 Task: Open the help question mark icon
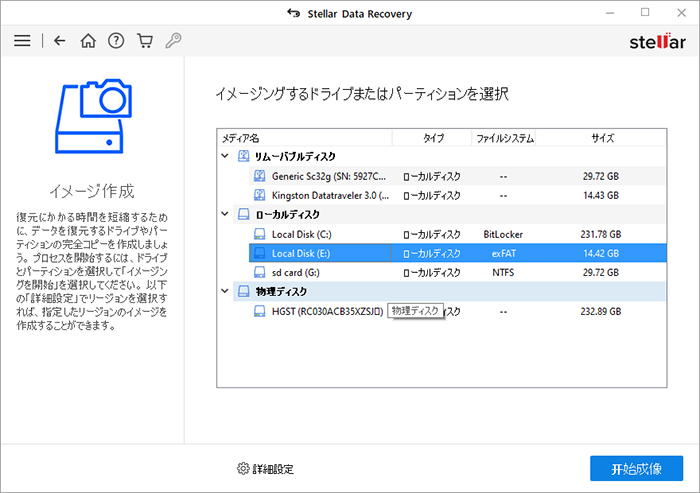[116, 41]
